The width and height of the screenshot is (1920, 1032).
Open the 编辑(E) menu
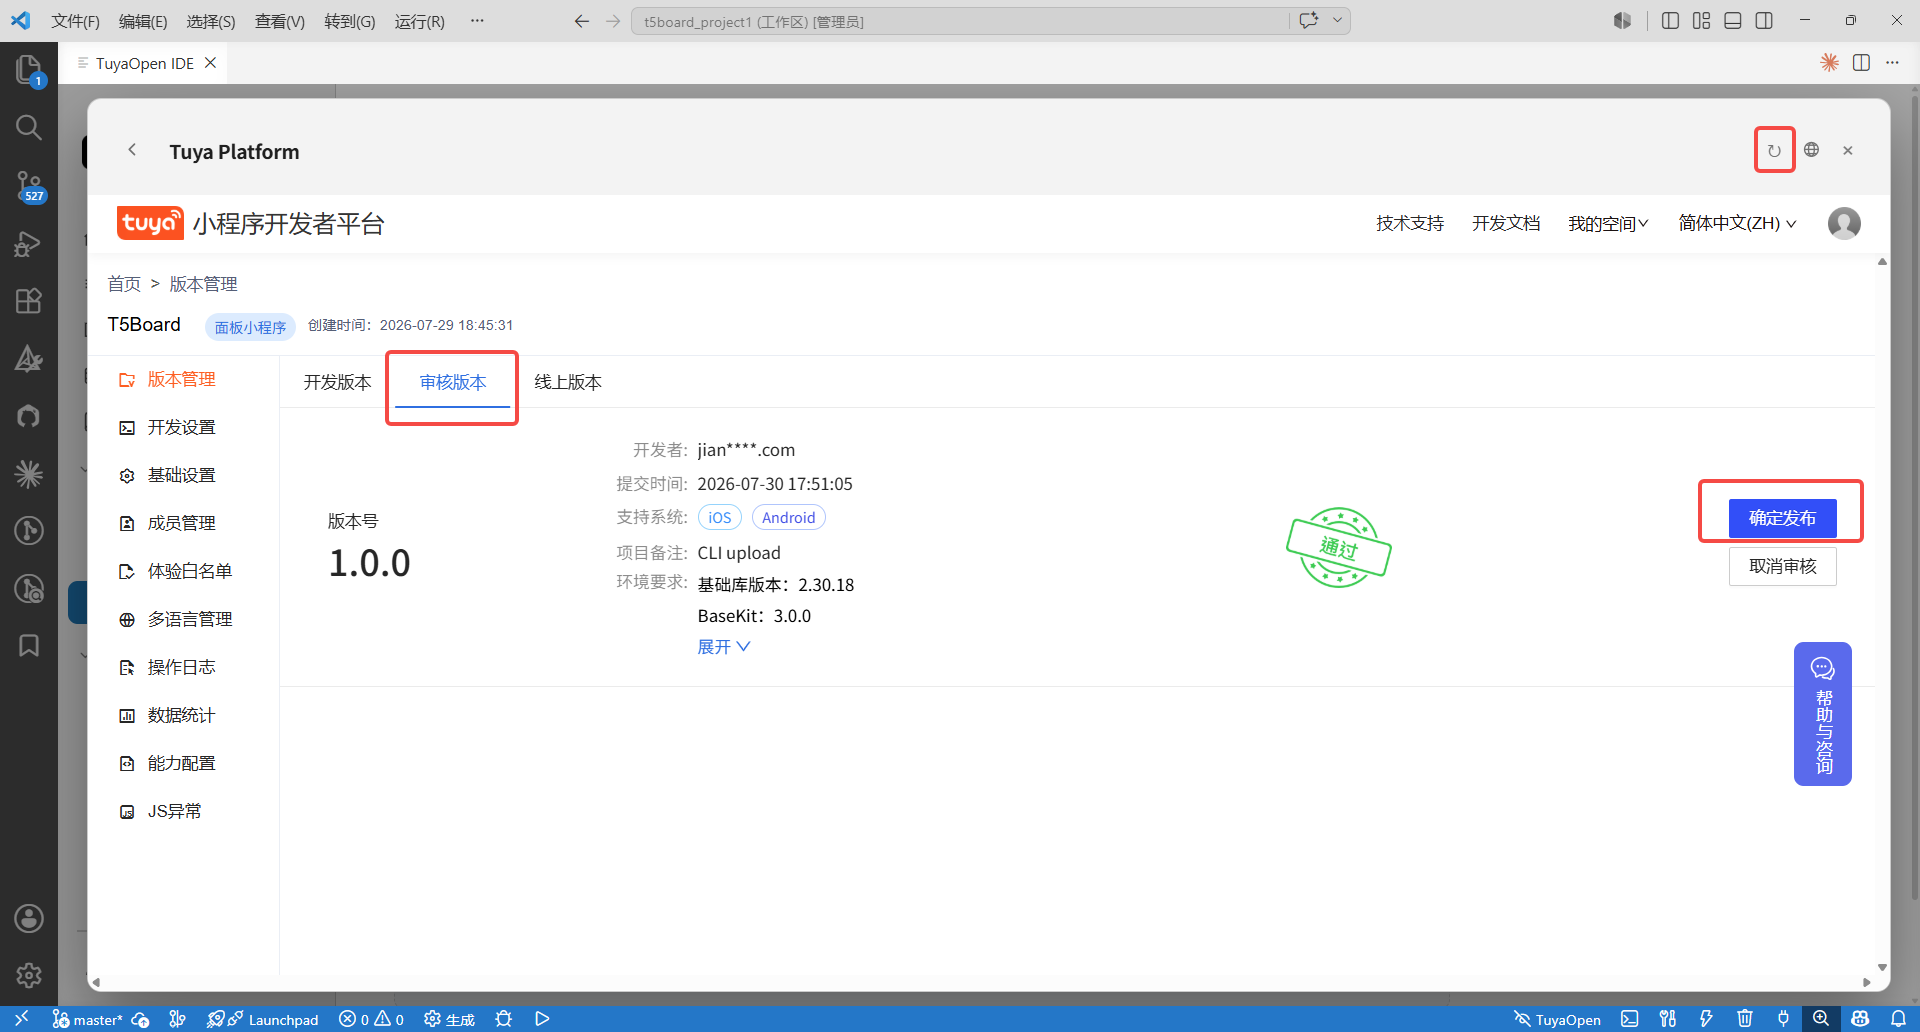(x=143, y=21)
